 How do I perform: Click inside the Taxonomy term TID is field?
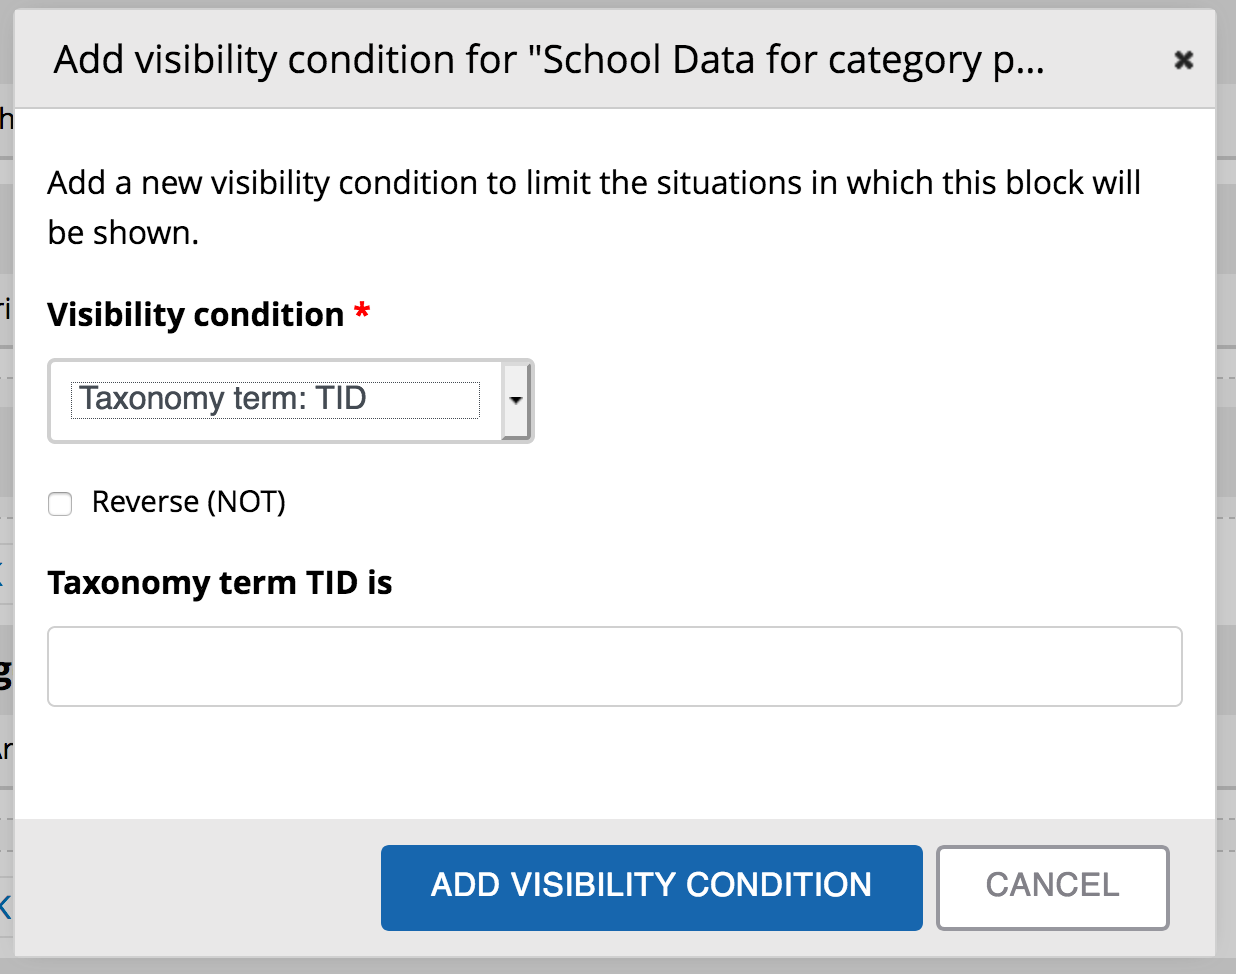click(x=615, y=666)
